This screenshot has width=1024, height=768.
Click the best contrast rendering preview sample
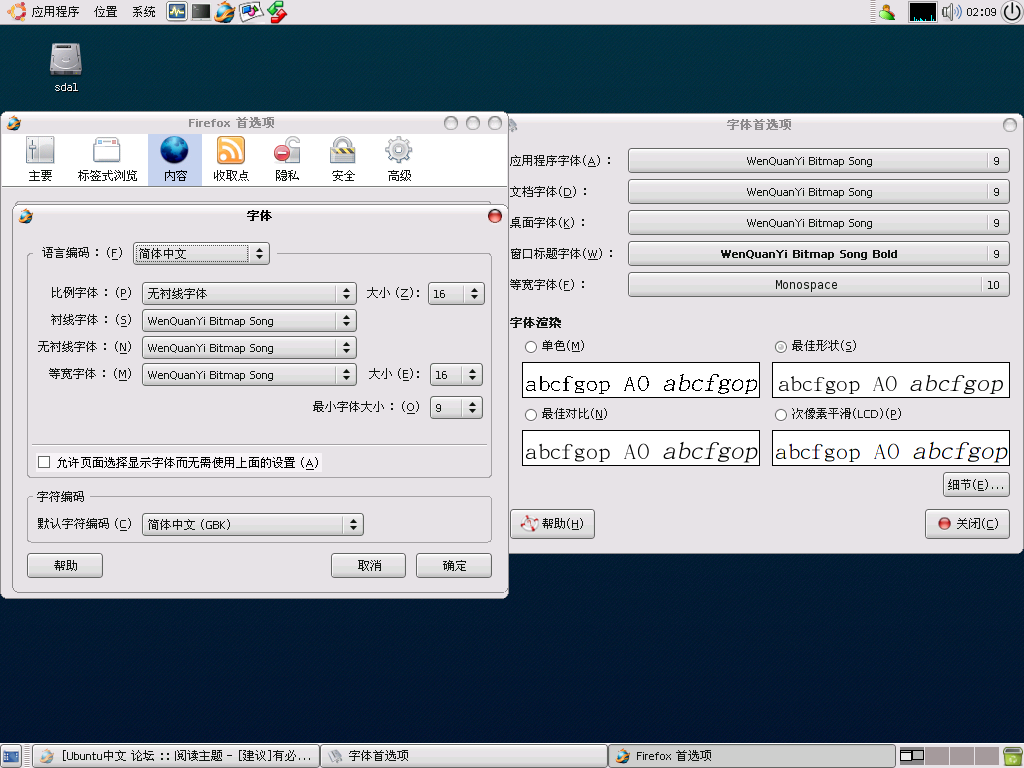coord(641,448)
